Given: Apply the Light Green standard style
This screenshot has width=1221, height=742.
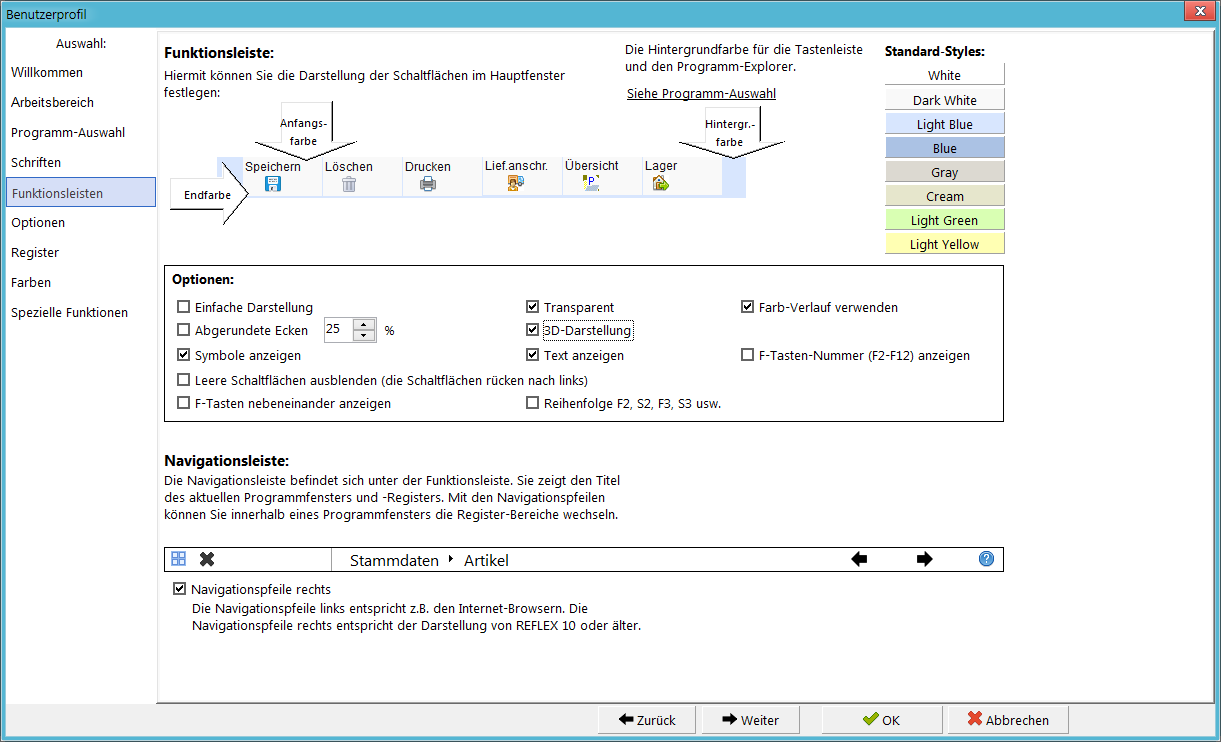Looking at the screenshot, I should 944,220.
